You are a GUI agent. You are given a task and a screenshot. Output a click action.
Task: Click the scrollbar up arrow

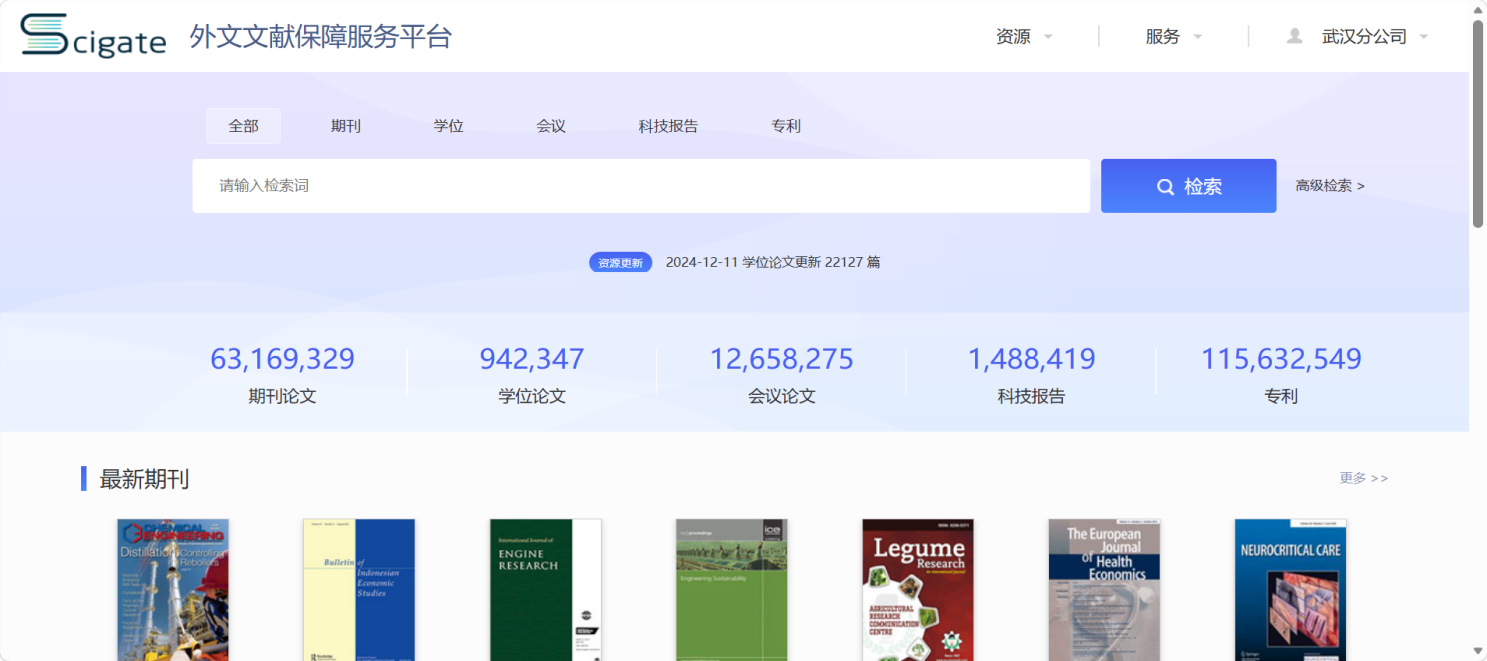click(x=1478, y=9)
